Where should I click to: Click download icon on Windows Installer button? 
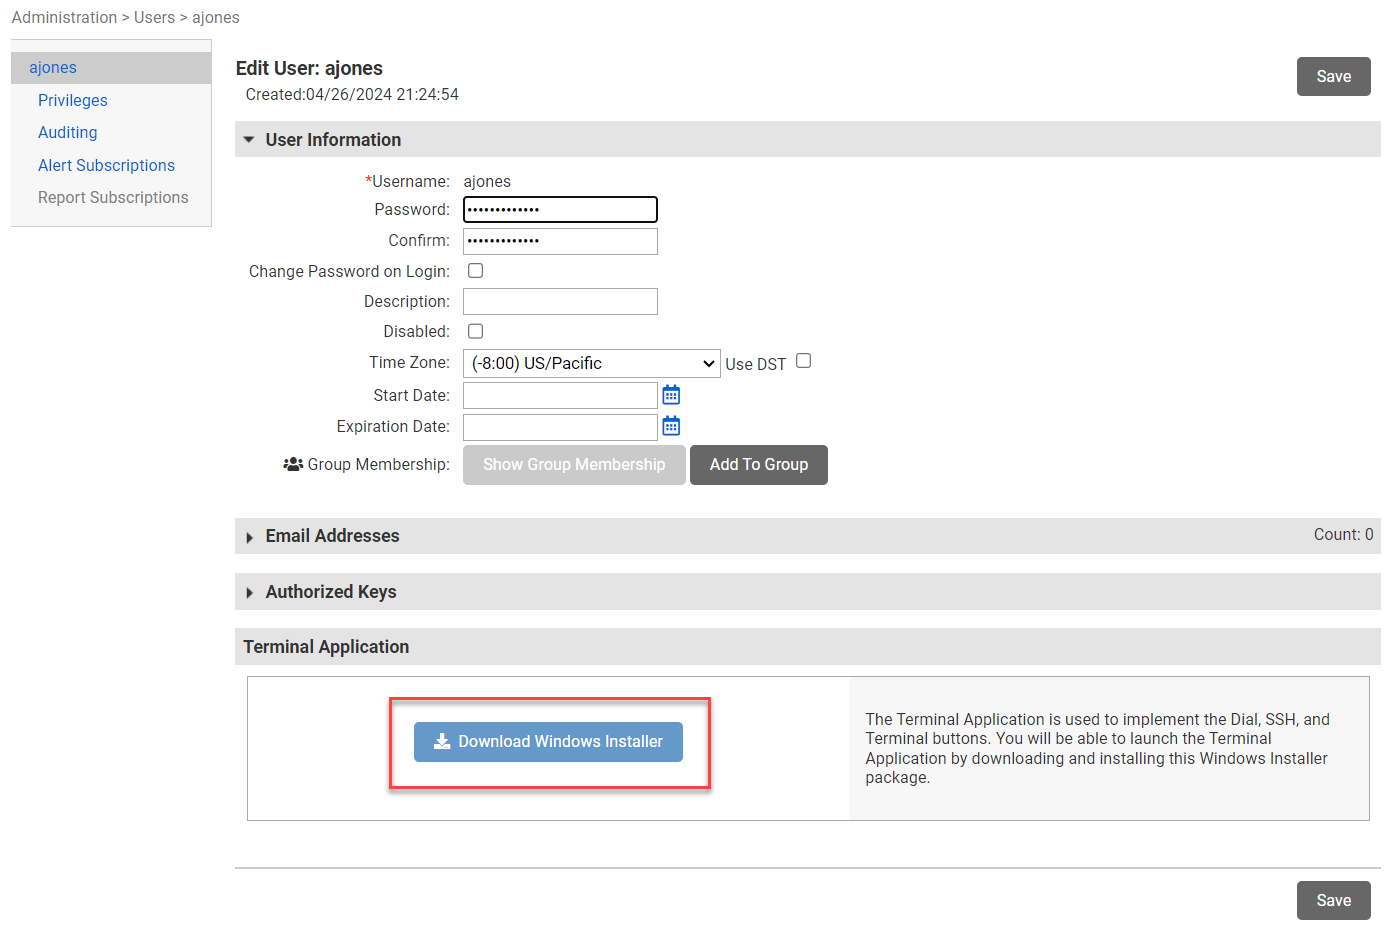click(x=442, y=742)
